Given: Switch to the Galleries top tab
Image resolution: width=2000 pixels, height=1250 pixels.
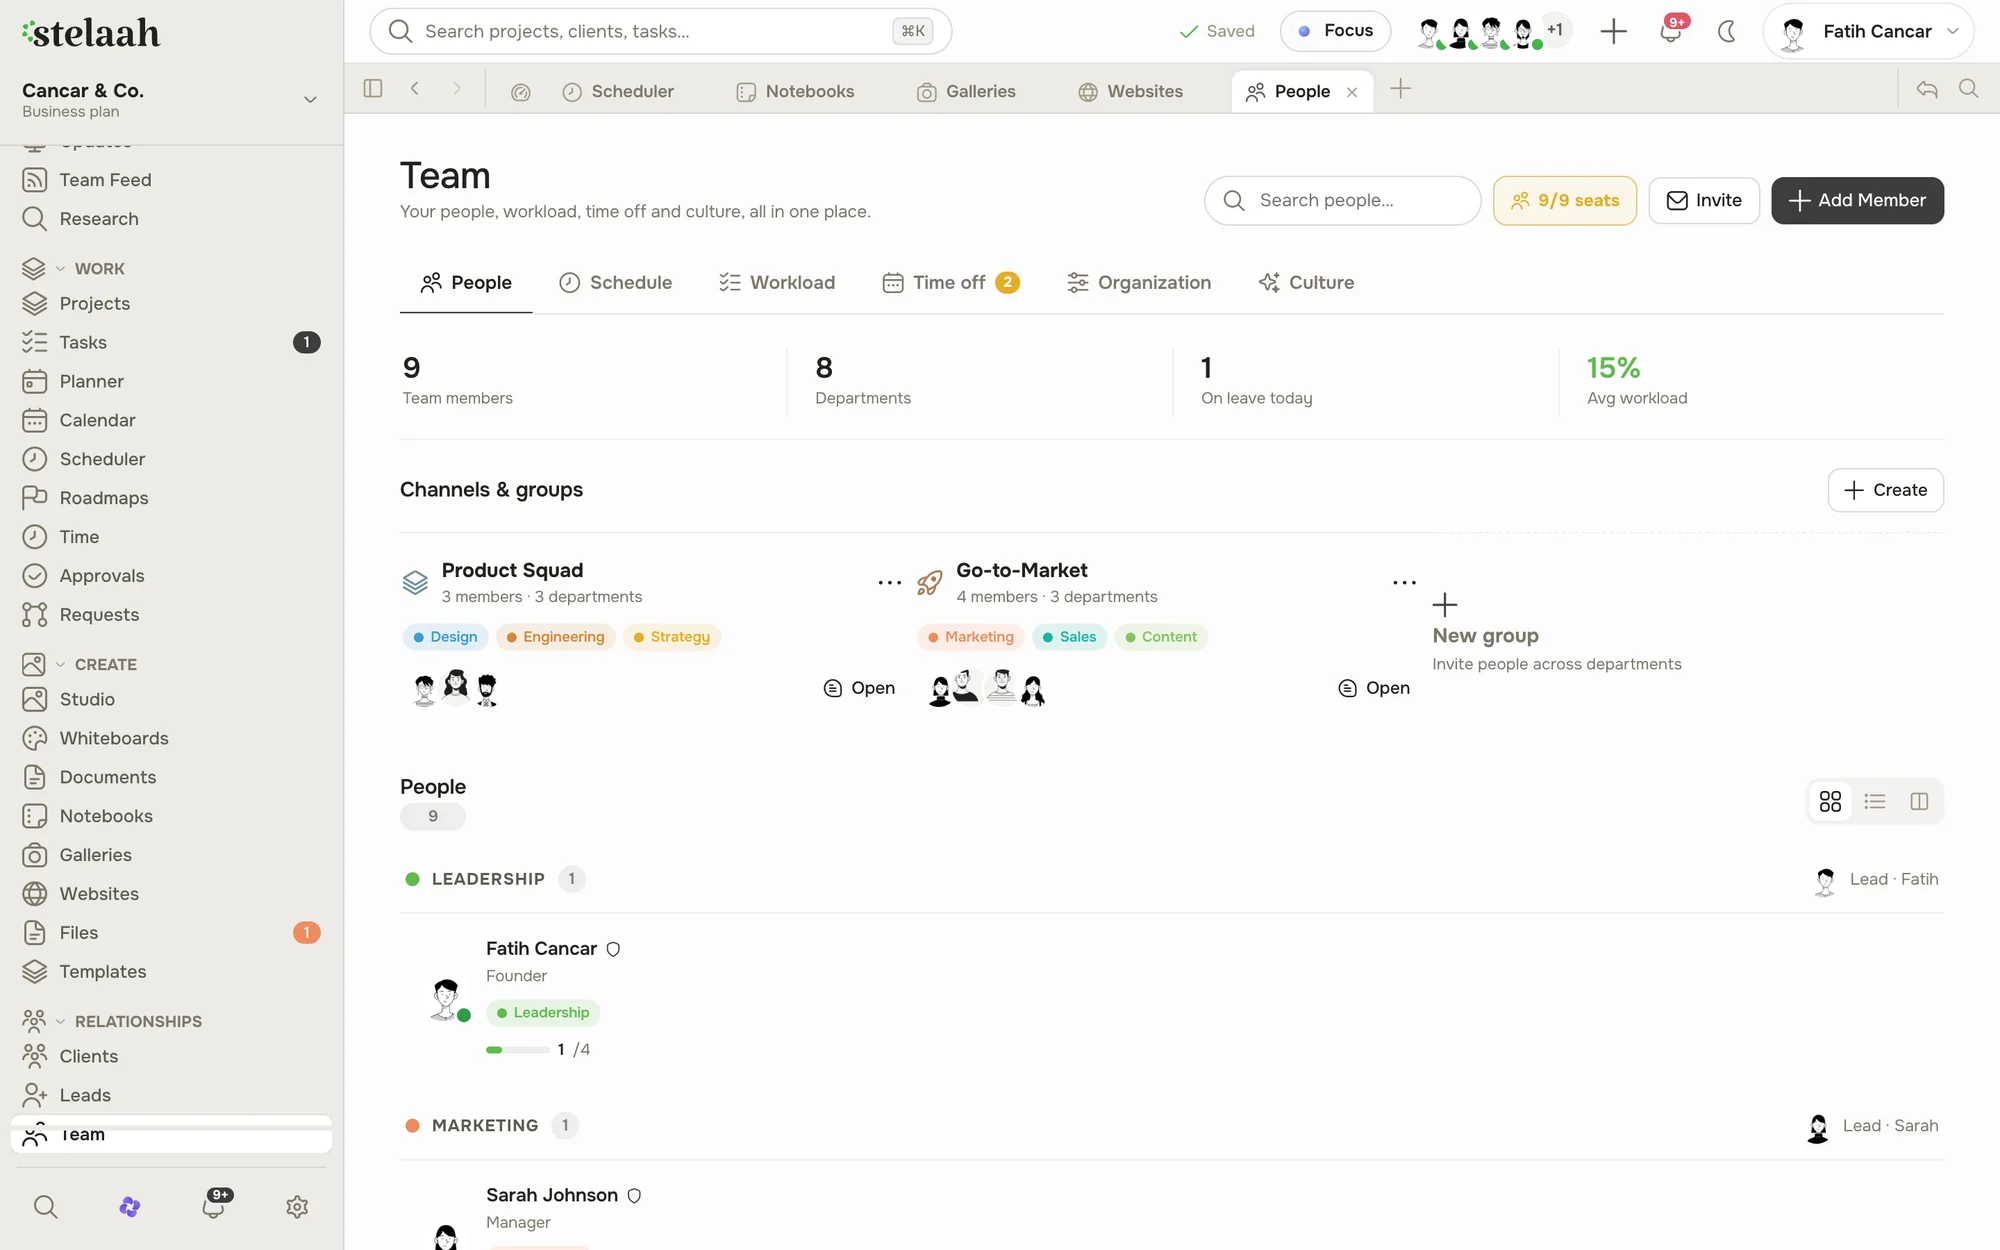Looking at the screenshot, I should pos(966,92).
